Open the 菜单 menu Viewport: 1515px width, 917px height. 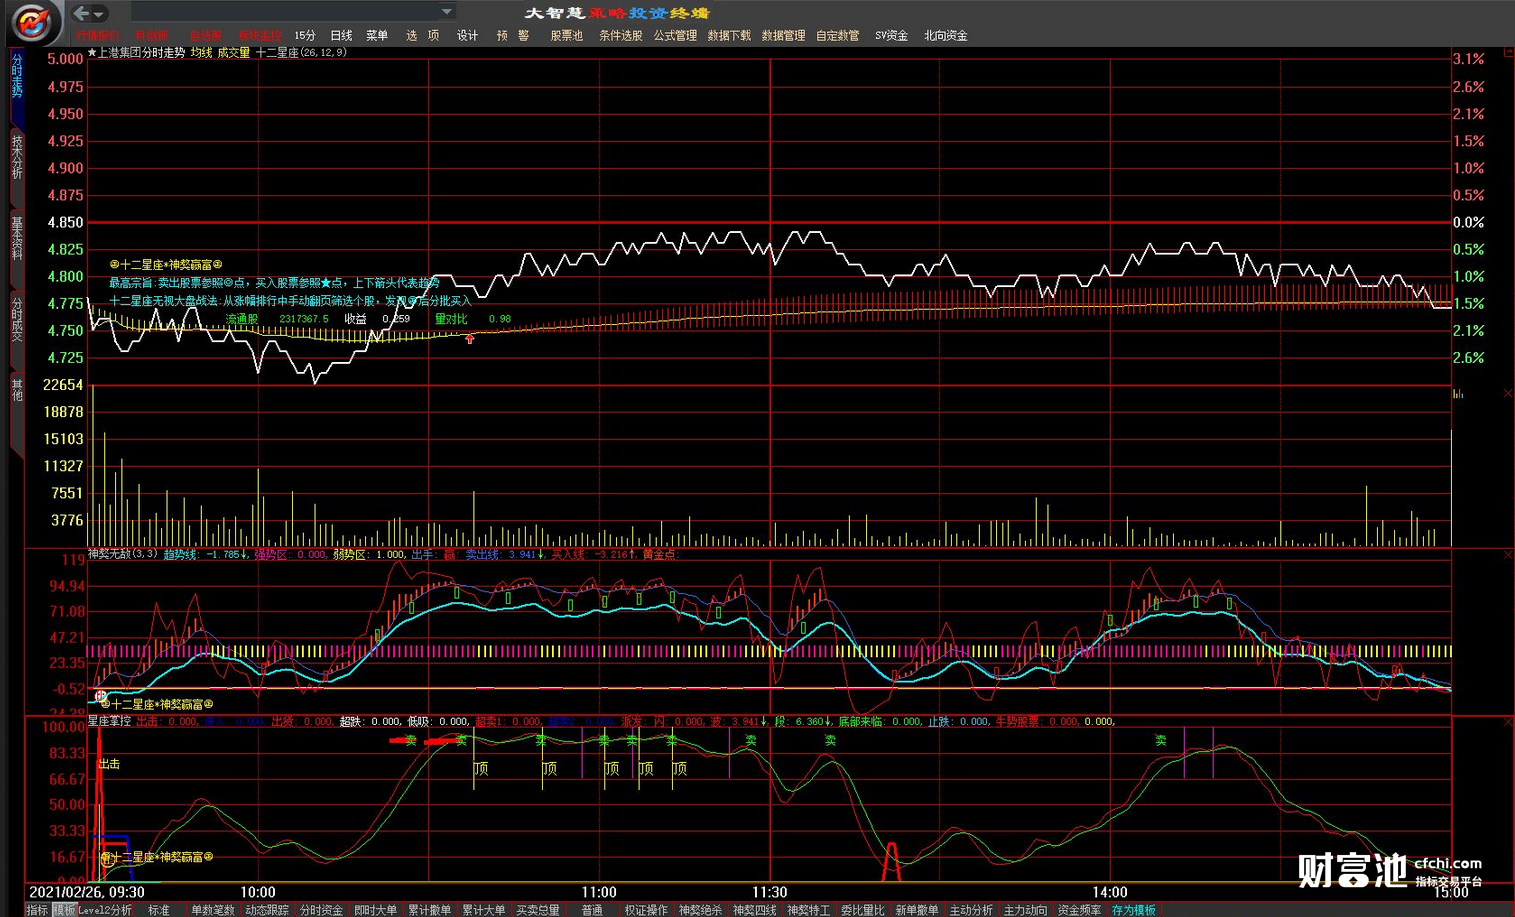377,35
